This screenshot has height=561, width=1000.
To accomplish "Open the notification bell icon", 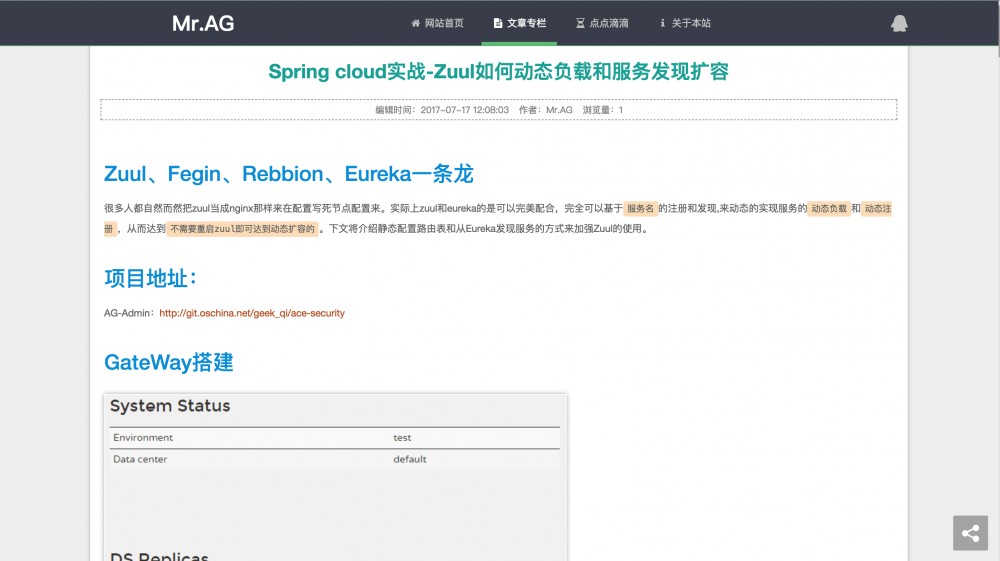I will pyautogui.click(x=899, y=24).
